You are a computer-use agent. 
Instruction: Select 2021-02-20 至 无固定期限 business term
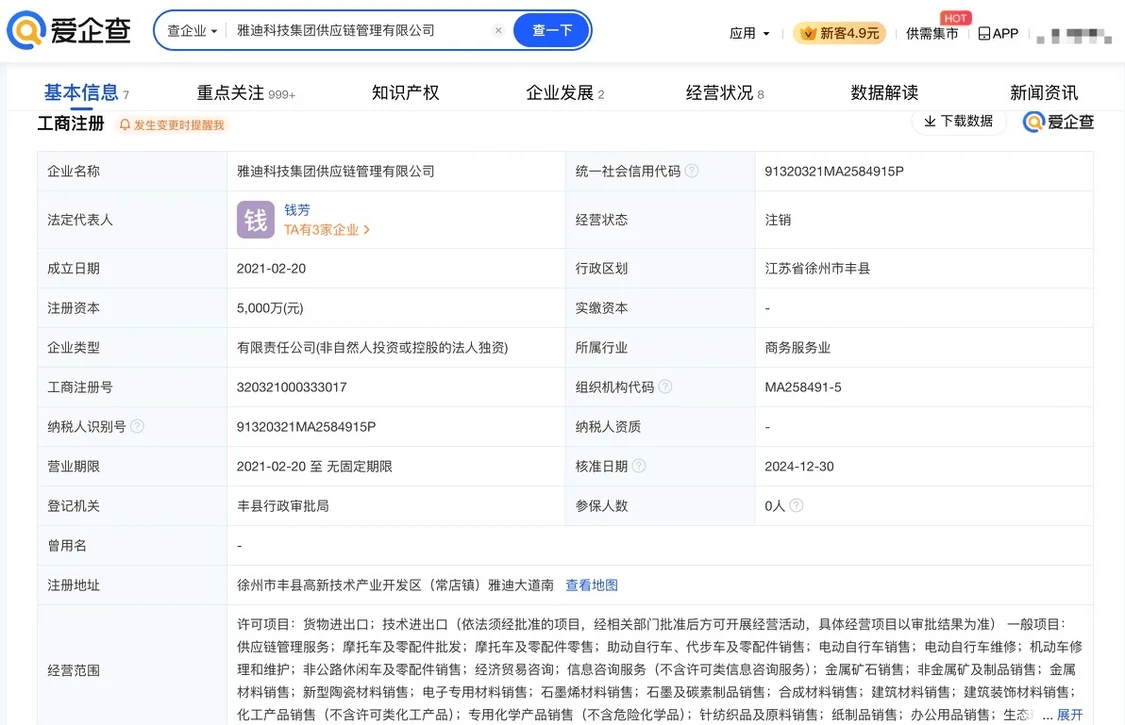[314, 466]
